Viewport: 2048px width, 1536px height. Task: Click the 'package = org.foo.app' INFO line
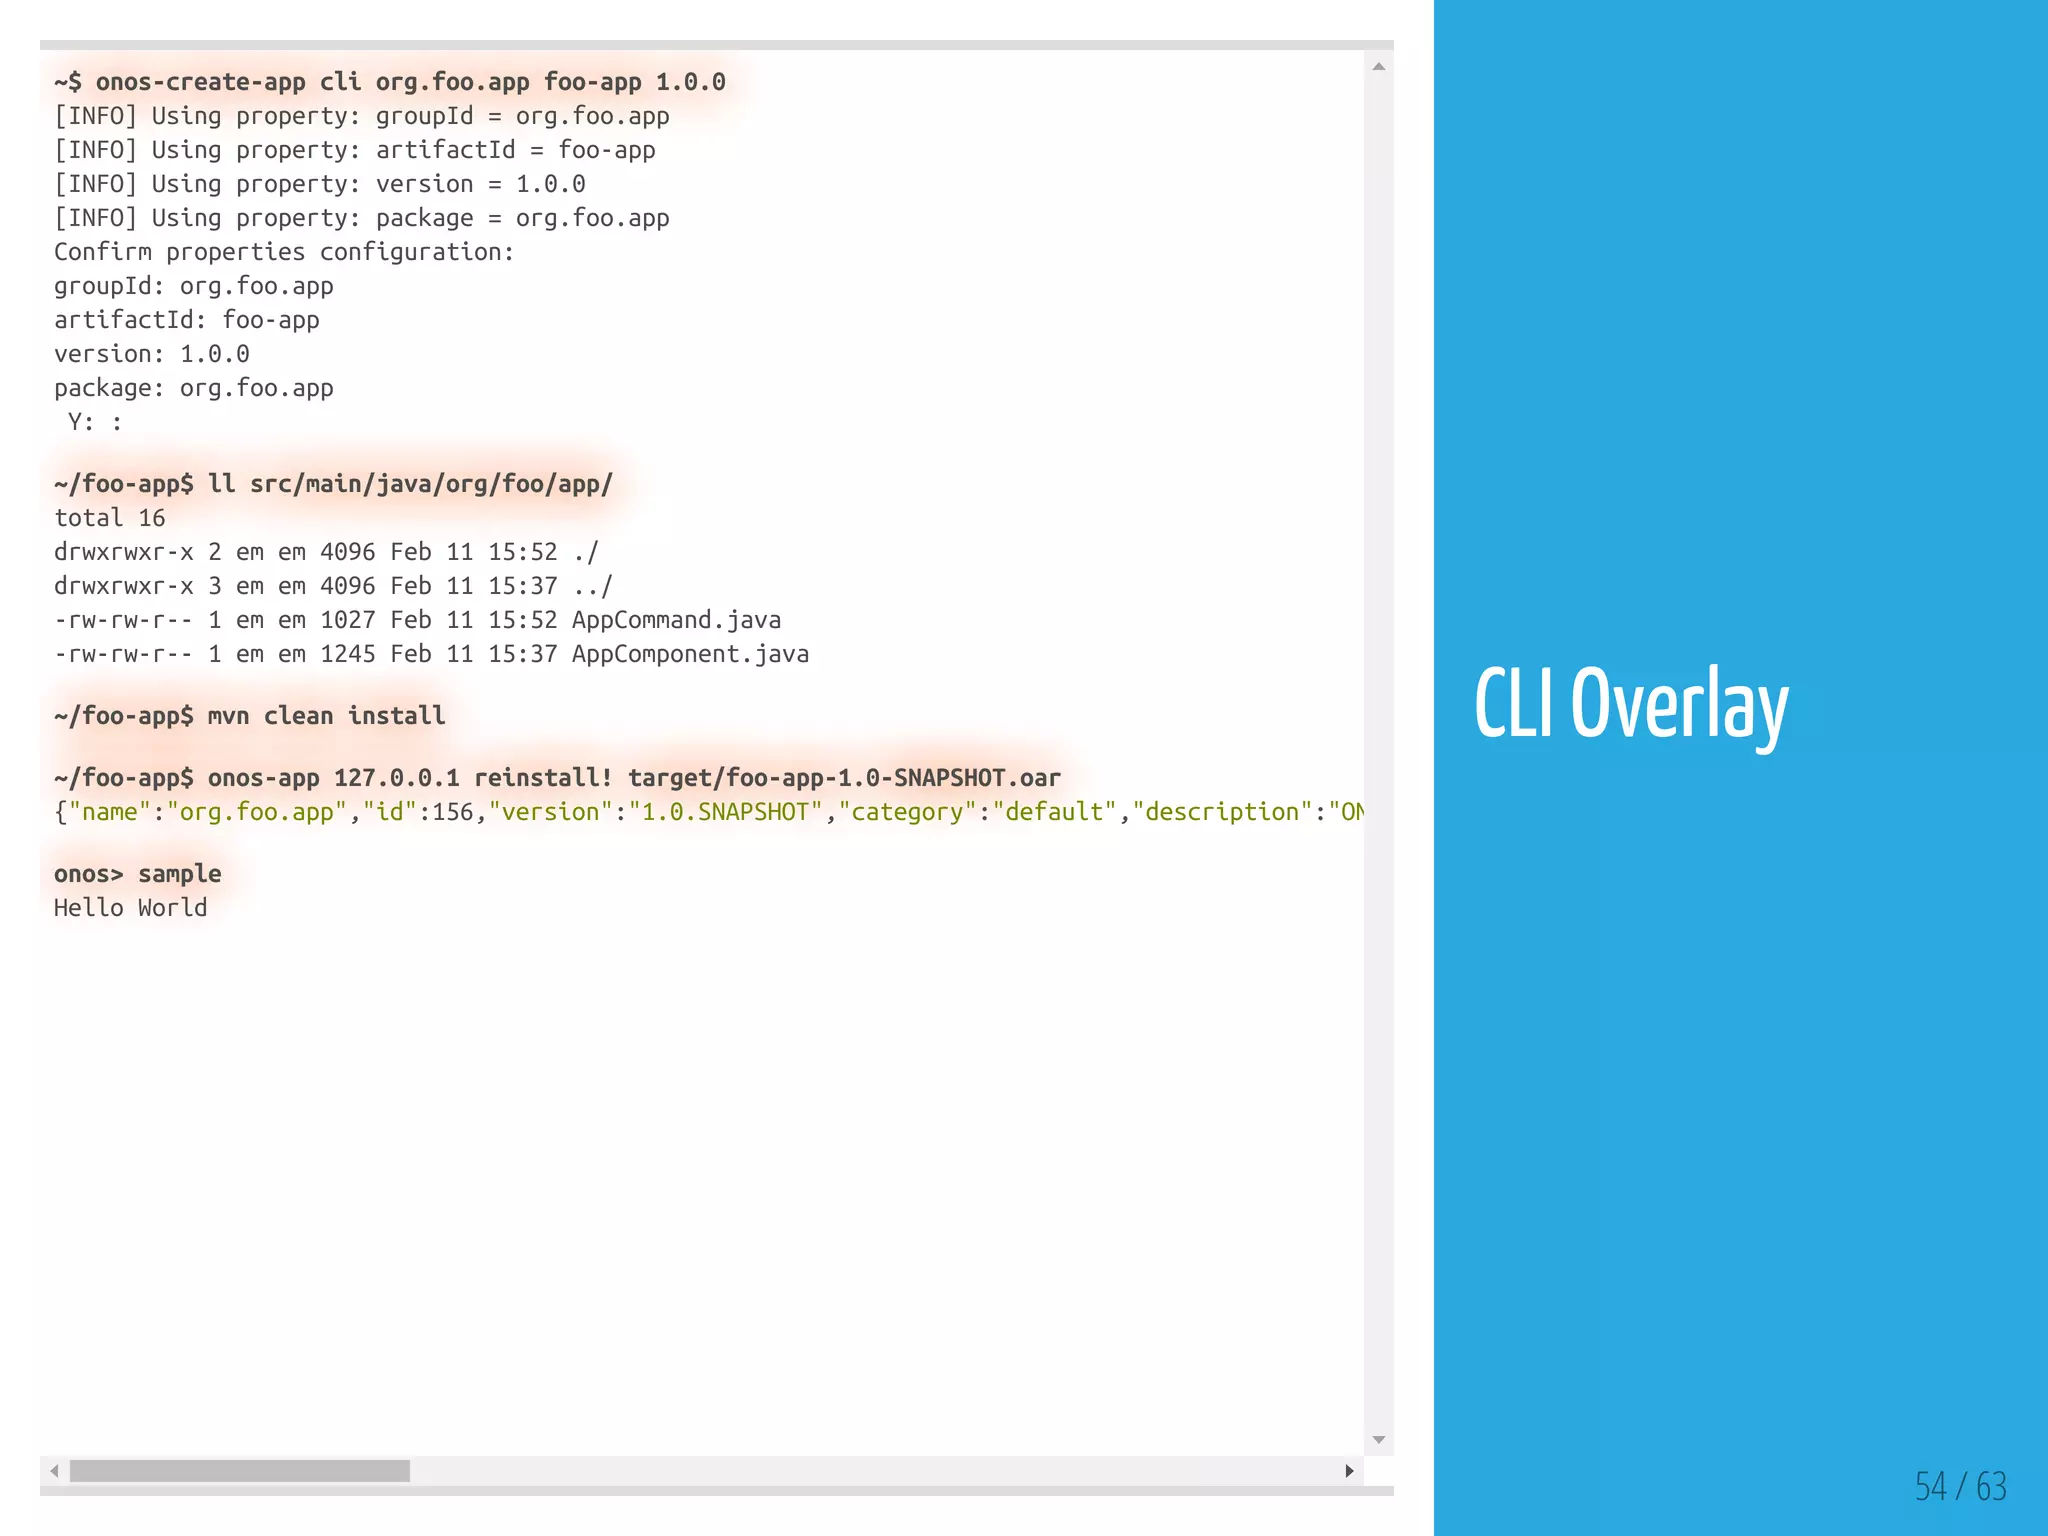pos(362,218)
